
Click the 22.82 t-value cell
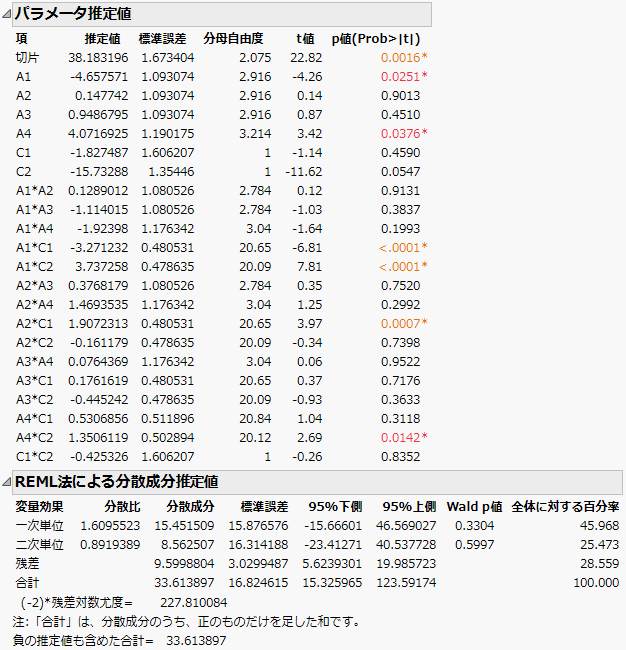306,58
